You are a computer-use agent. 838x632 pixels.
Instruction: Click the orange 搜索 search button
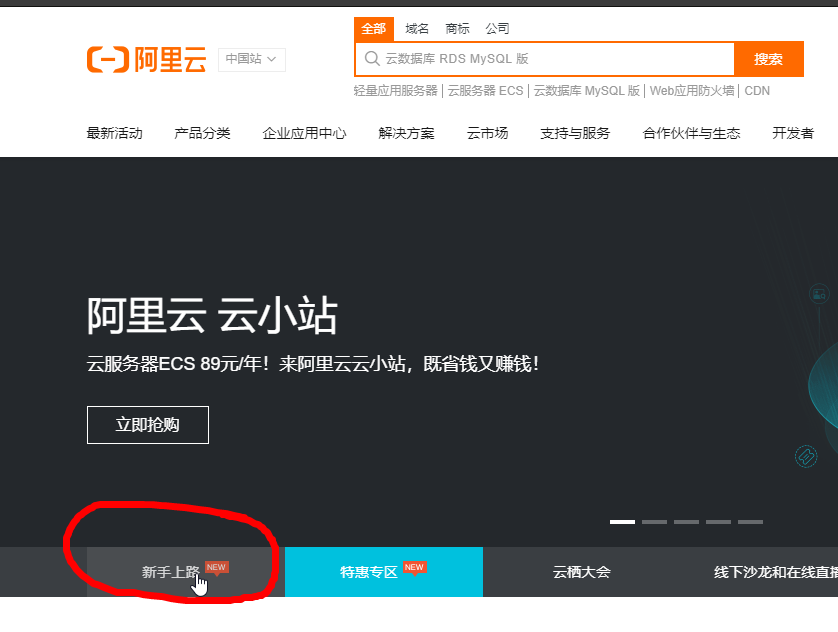768,60
